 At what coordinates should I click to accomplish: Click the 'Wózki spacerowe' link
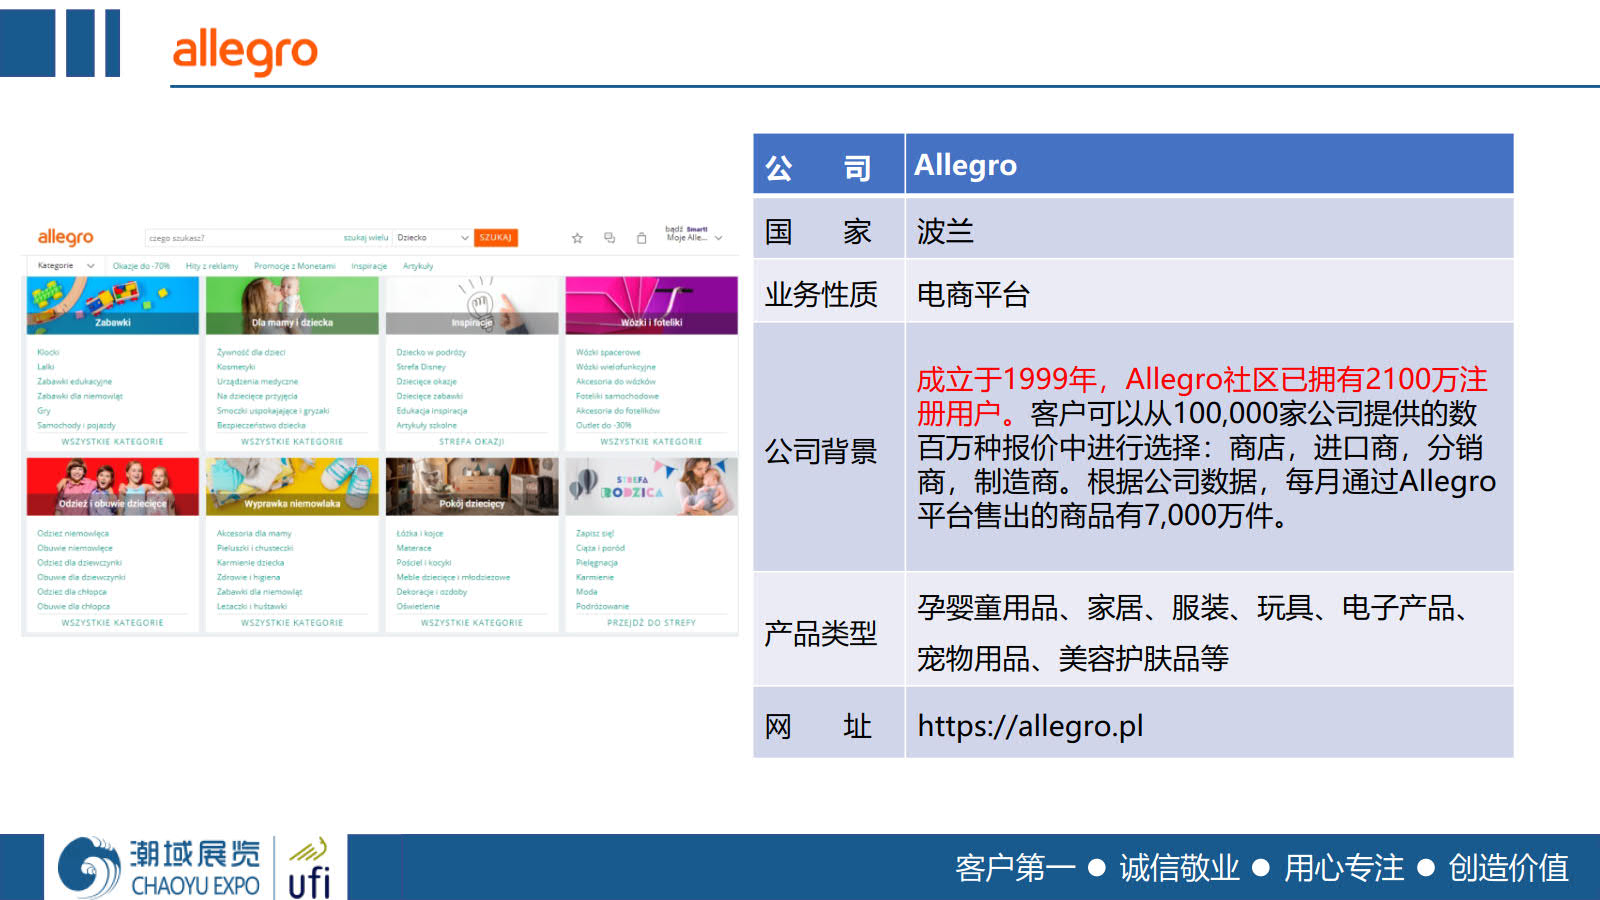tap(608, 352)
